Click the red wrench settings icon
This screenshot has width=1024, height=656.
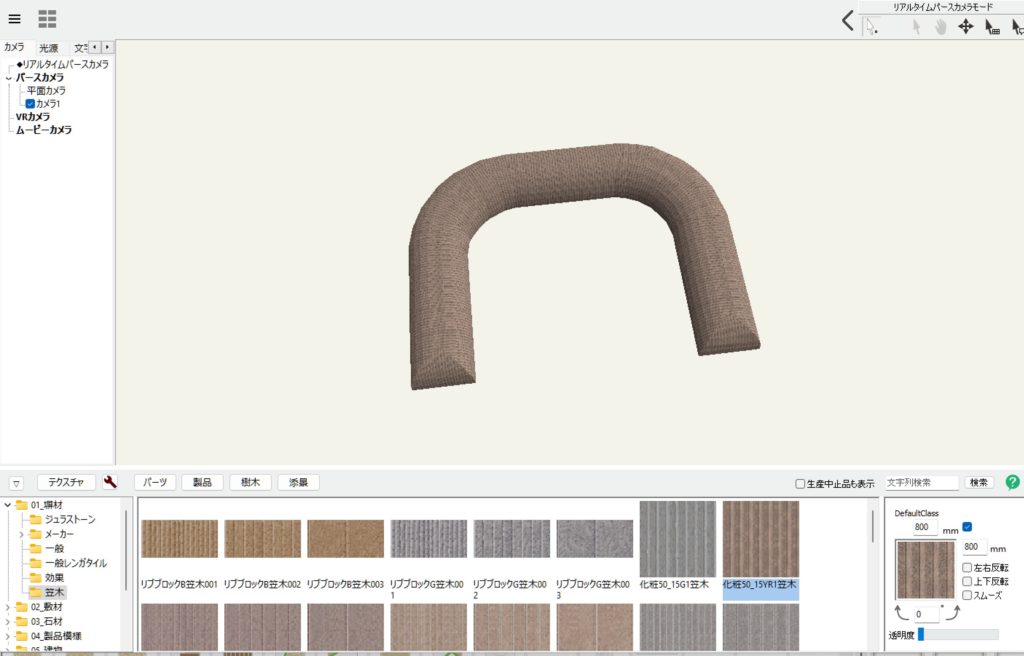(111, 482)
